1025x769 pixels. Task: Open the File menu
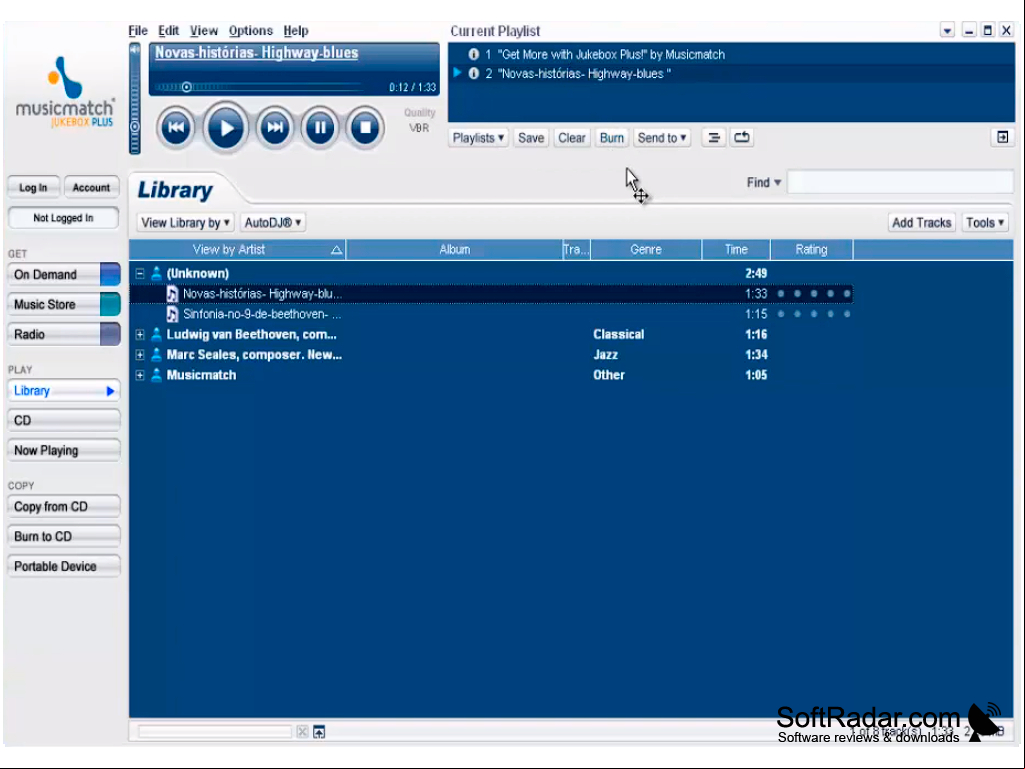[x=138, y=31]
